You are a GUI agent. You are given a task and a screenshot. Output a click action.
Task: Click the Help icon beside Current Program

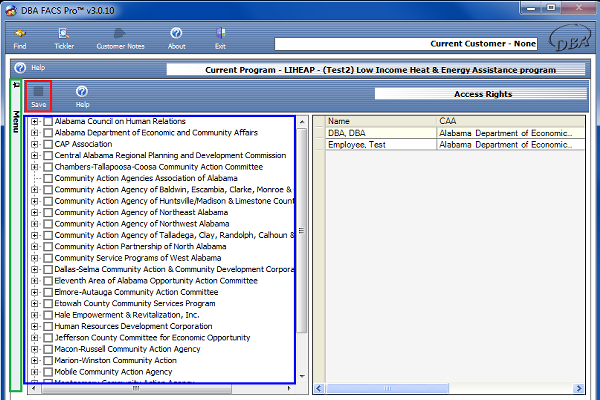[20, 68]
